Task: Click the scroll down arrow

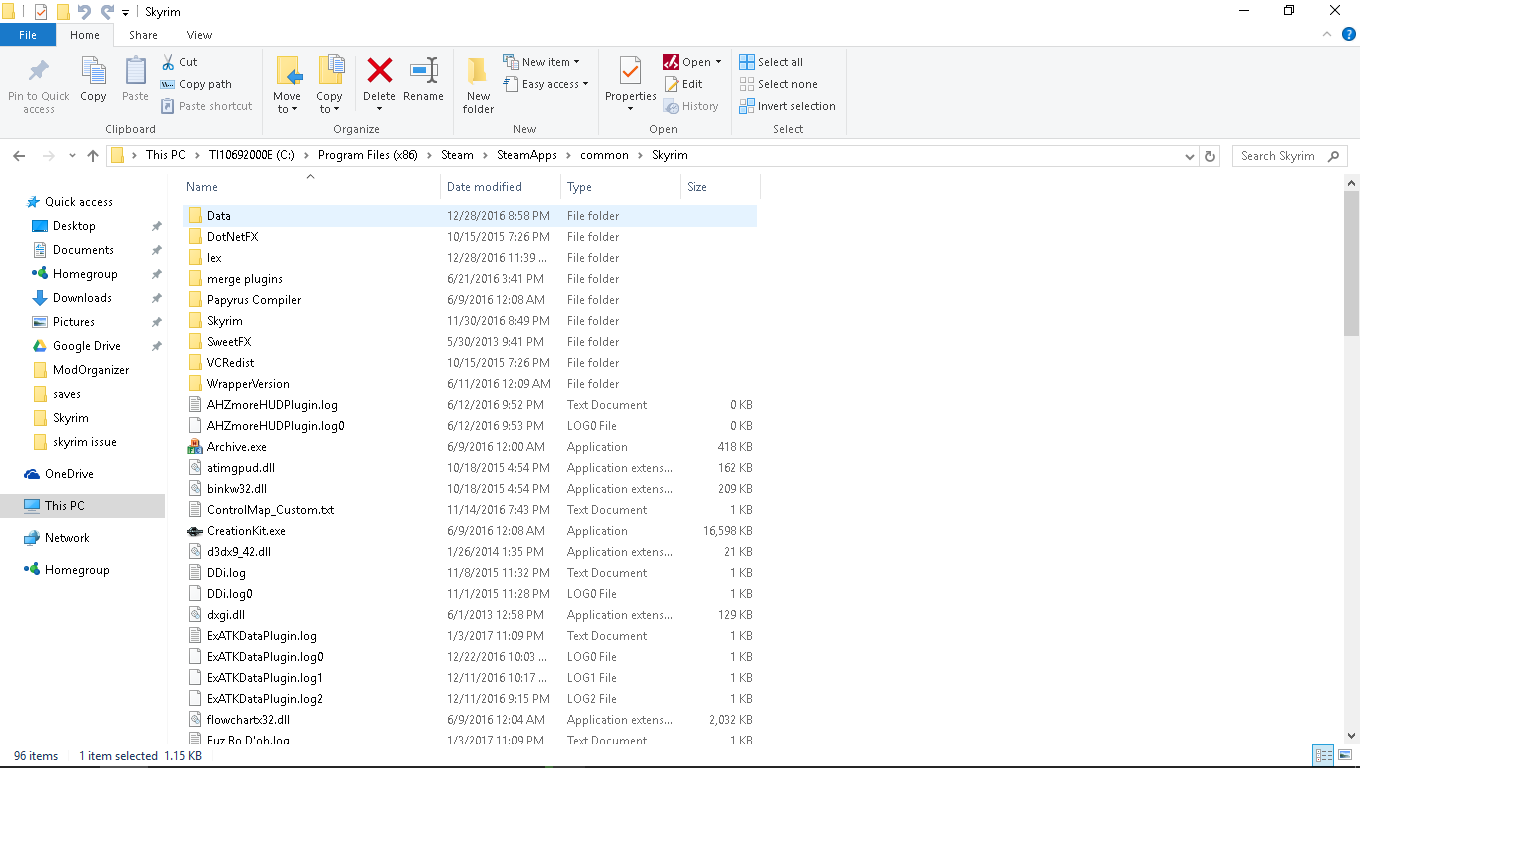Action: (1351, 735)
